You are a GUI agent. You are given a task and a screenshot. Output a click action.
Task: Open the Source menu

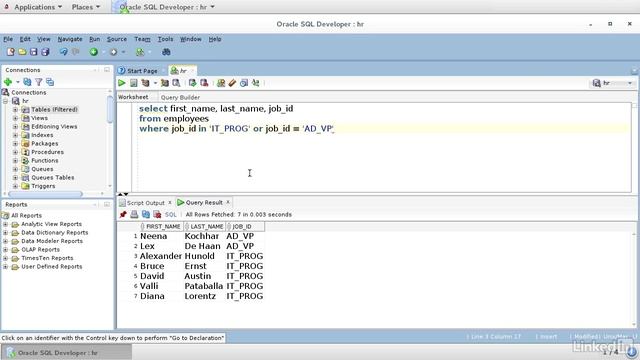[117, 39]
